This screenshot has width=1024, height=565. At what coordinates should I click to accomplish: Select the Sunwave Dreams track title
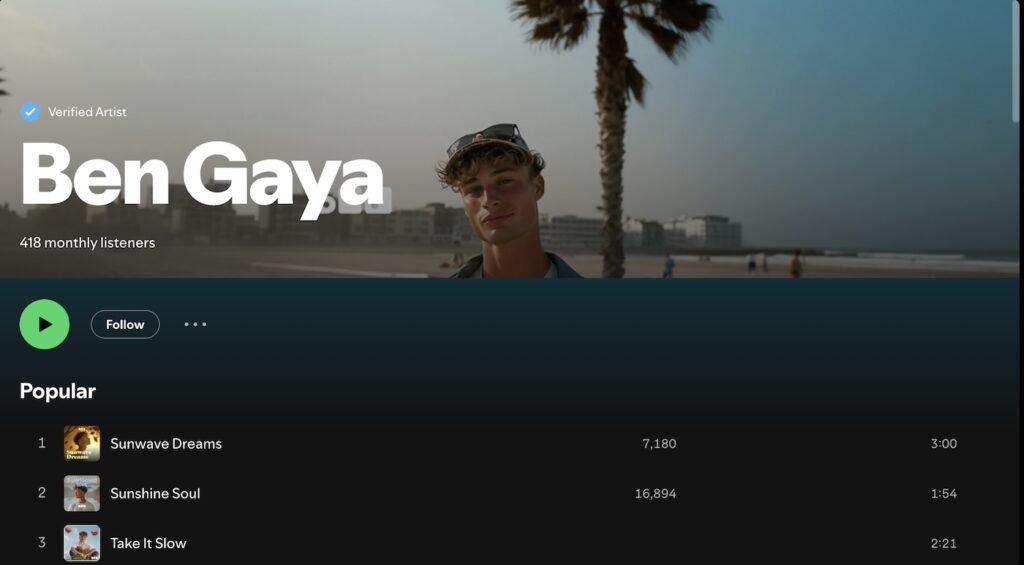(x=166, y=444)
